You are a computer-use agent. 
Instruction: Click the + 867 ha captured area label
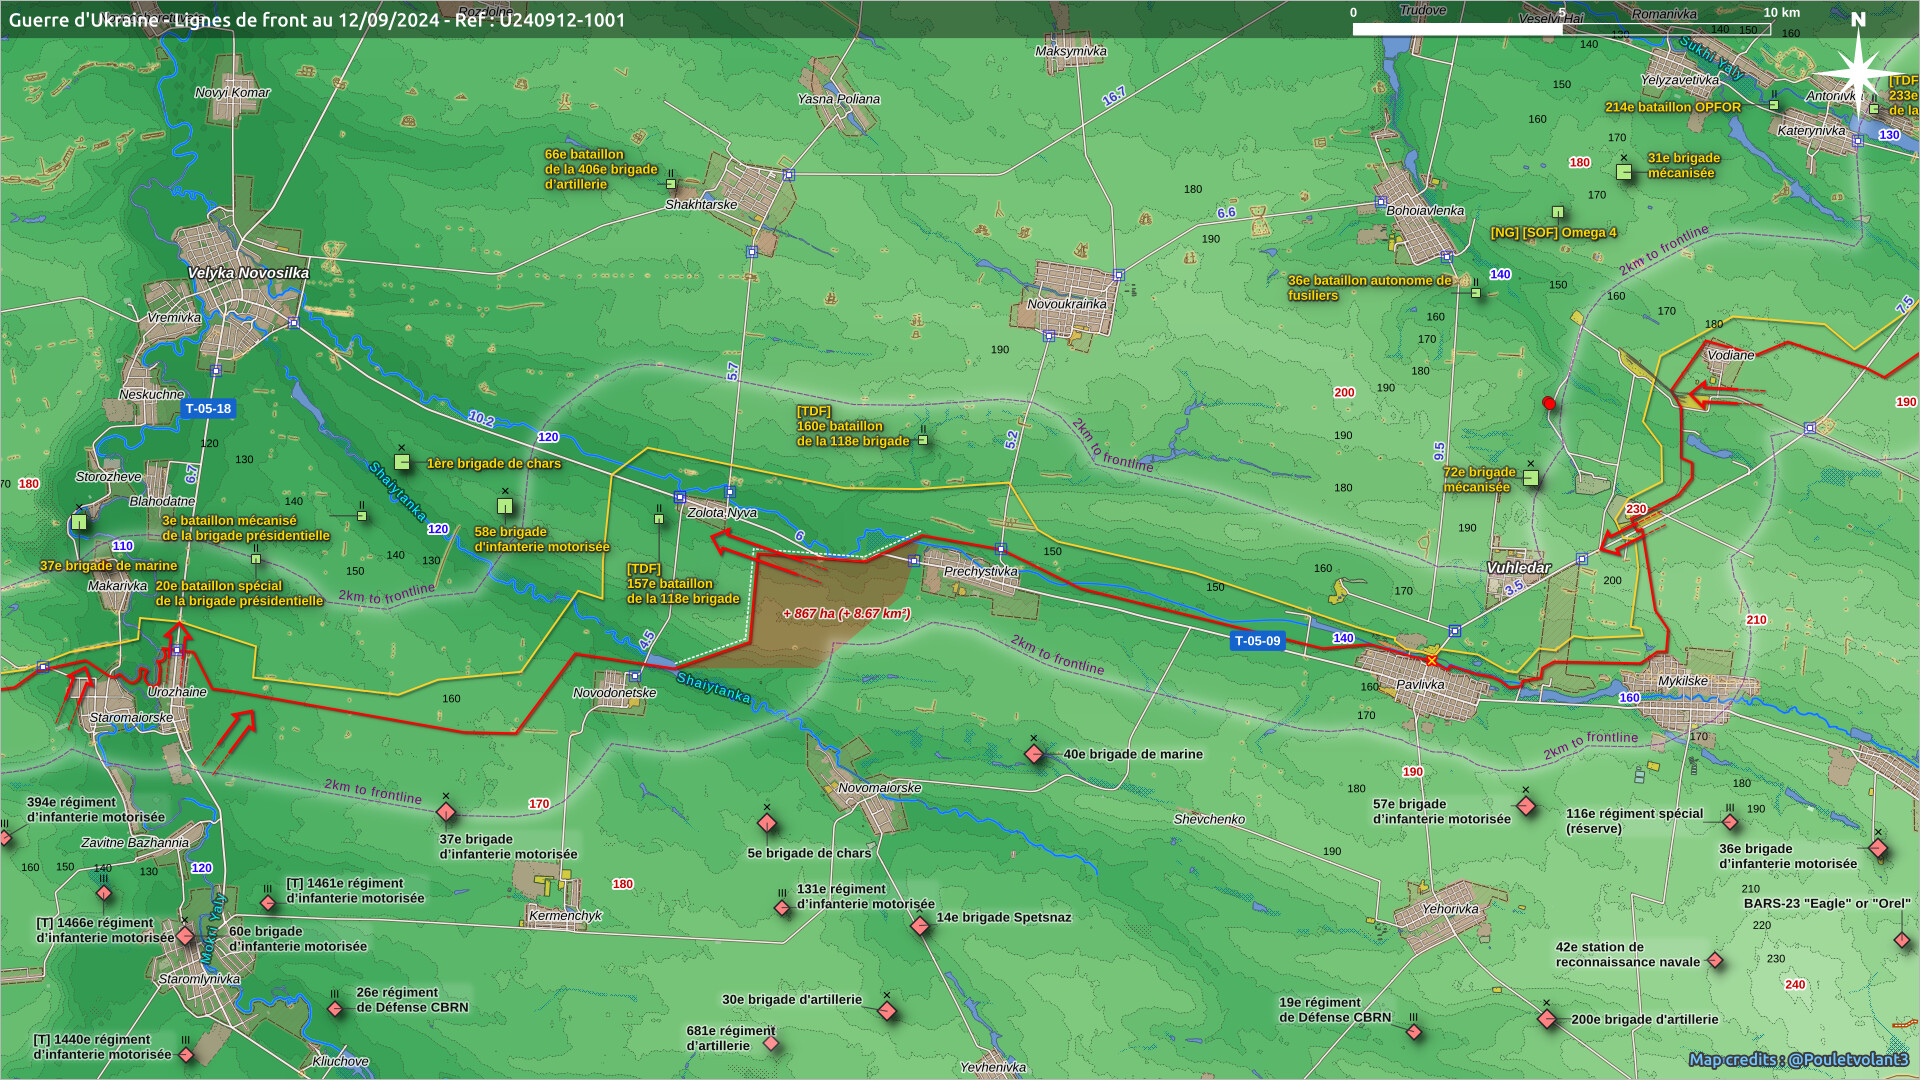point(846,613)
